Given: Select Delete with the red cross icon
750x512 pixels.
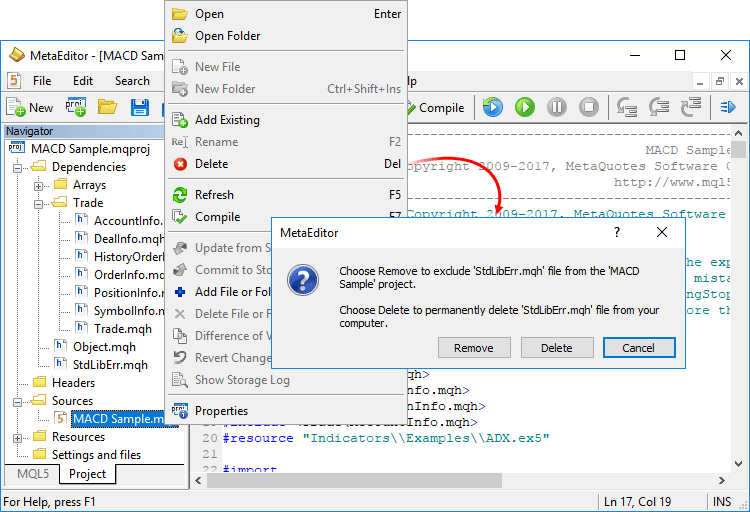Looking at the screenshot, I should pyautogui.click(x=286, y=164).
